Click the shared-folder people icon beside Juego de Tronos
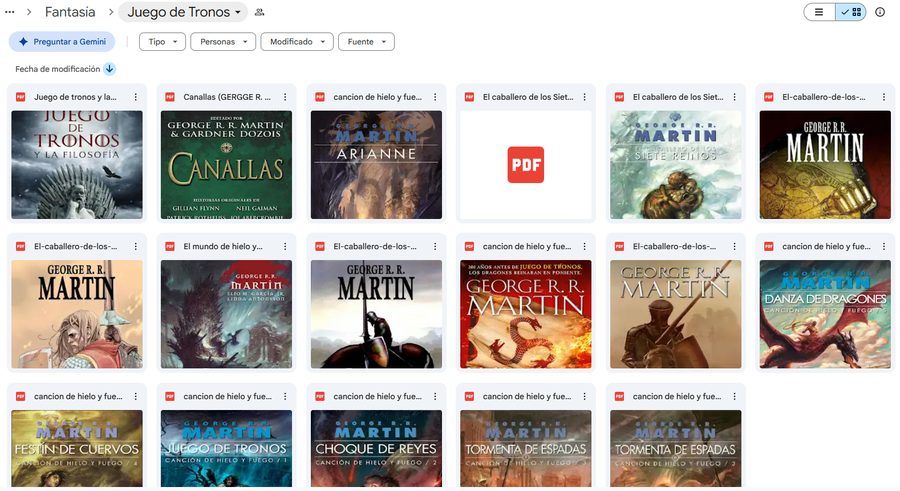This screenshot has height=491, width=900. 259,12
